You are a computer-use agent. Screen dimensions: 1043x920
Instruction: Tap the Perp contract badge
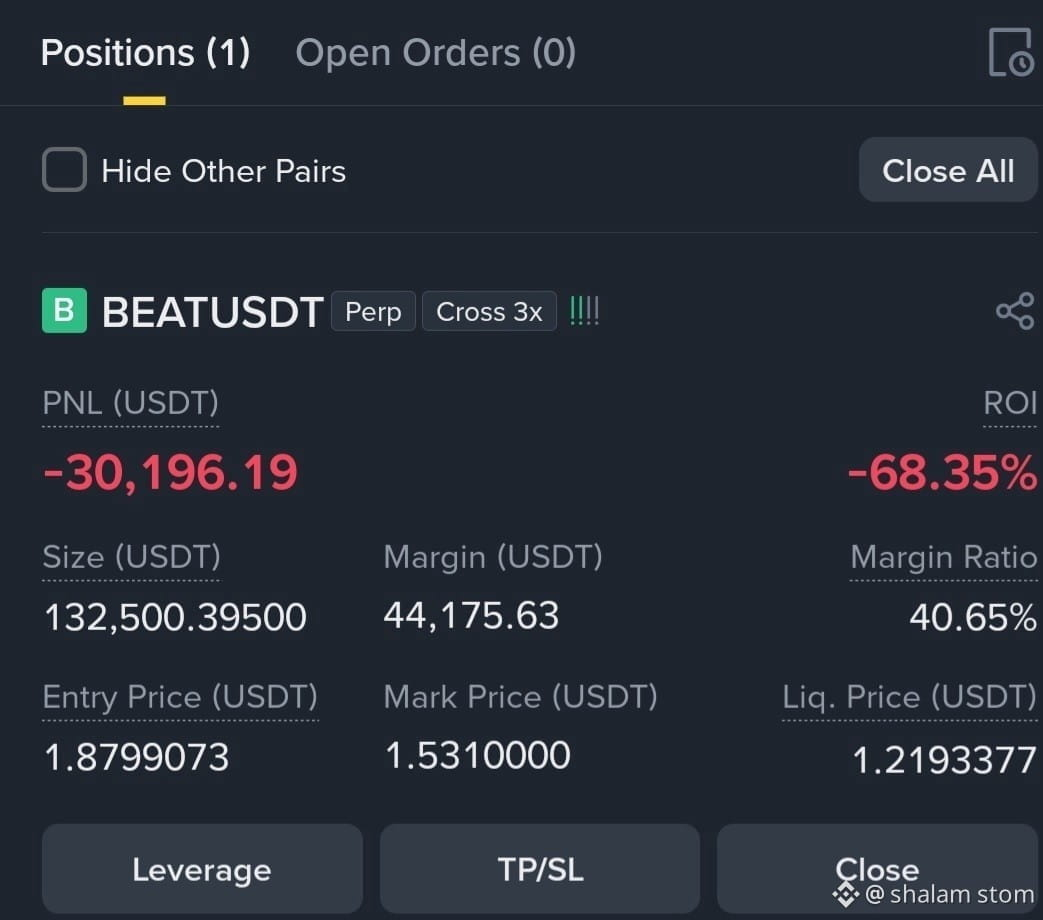pos(373,311)
